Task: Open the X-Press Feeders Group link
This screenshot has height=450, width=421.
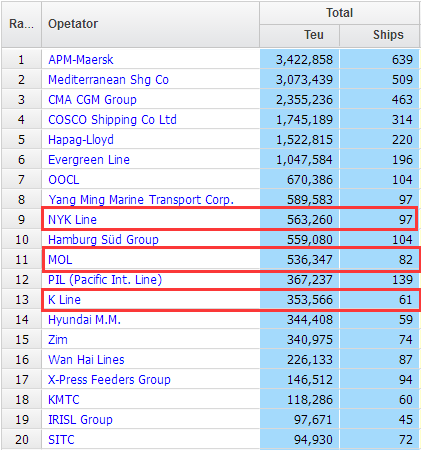Action: 109,380
